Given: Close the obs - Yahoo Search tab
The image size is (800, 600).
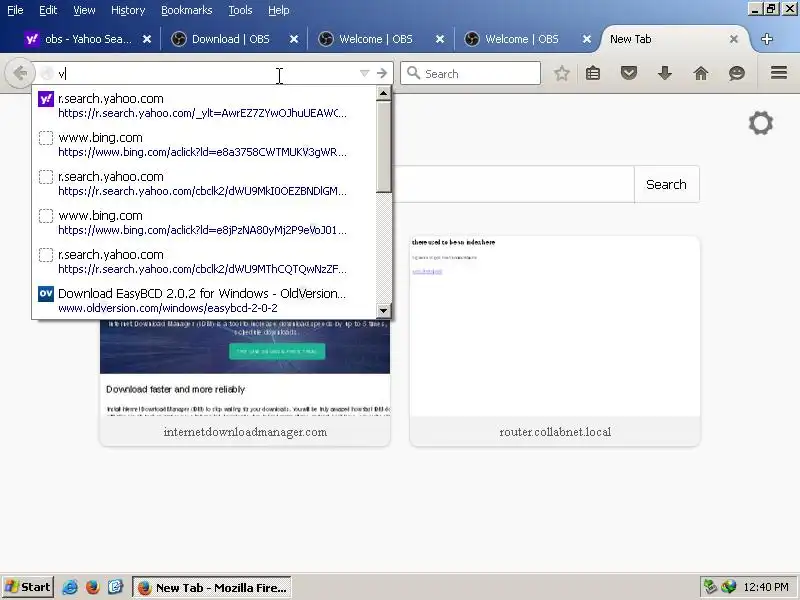Looking at the screenshot, I should coord(147,39).
